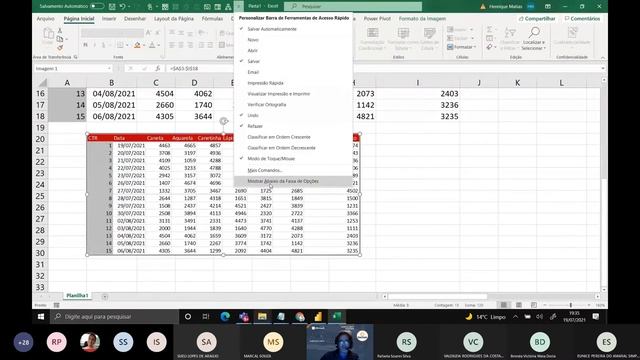Click the Format Painter brush icon
640x360 pixels.
pos(60,48)
